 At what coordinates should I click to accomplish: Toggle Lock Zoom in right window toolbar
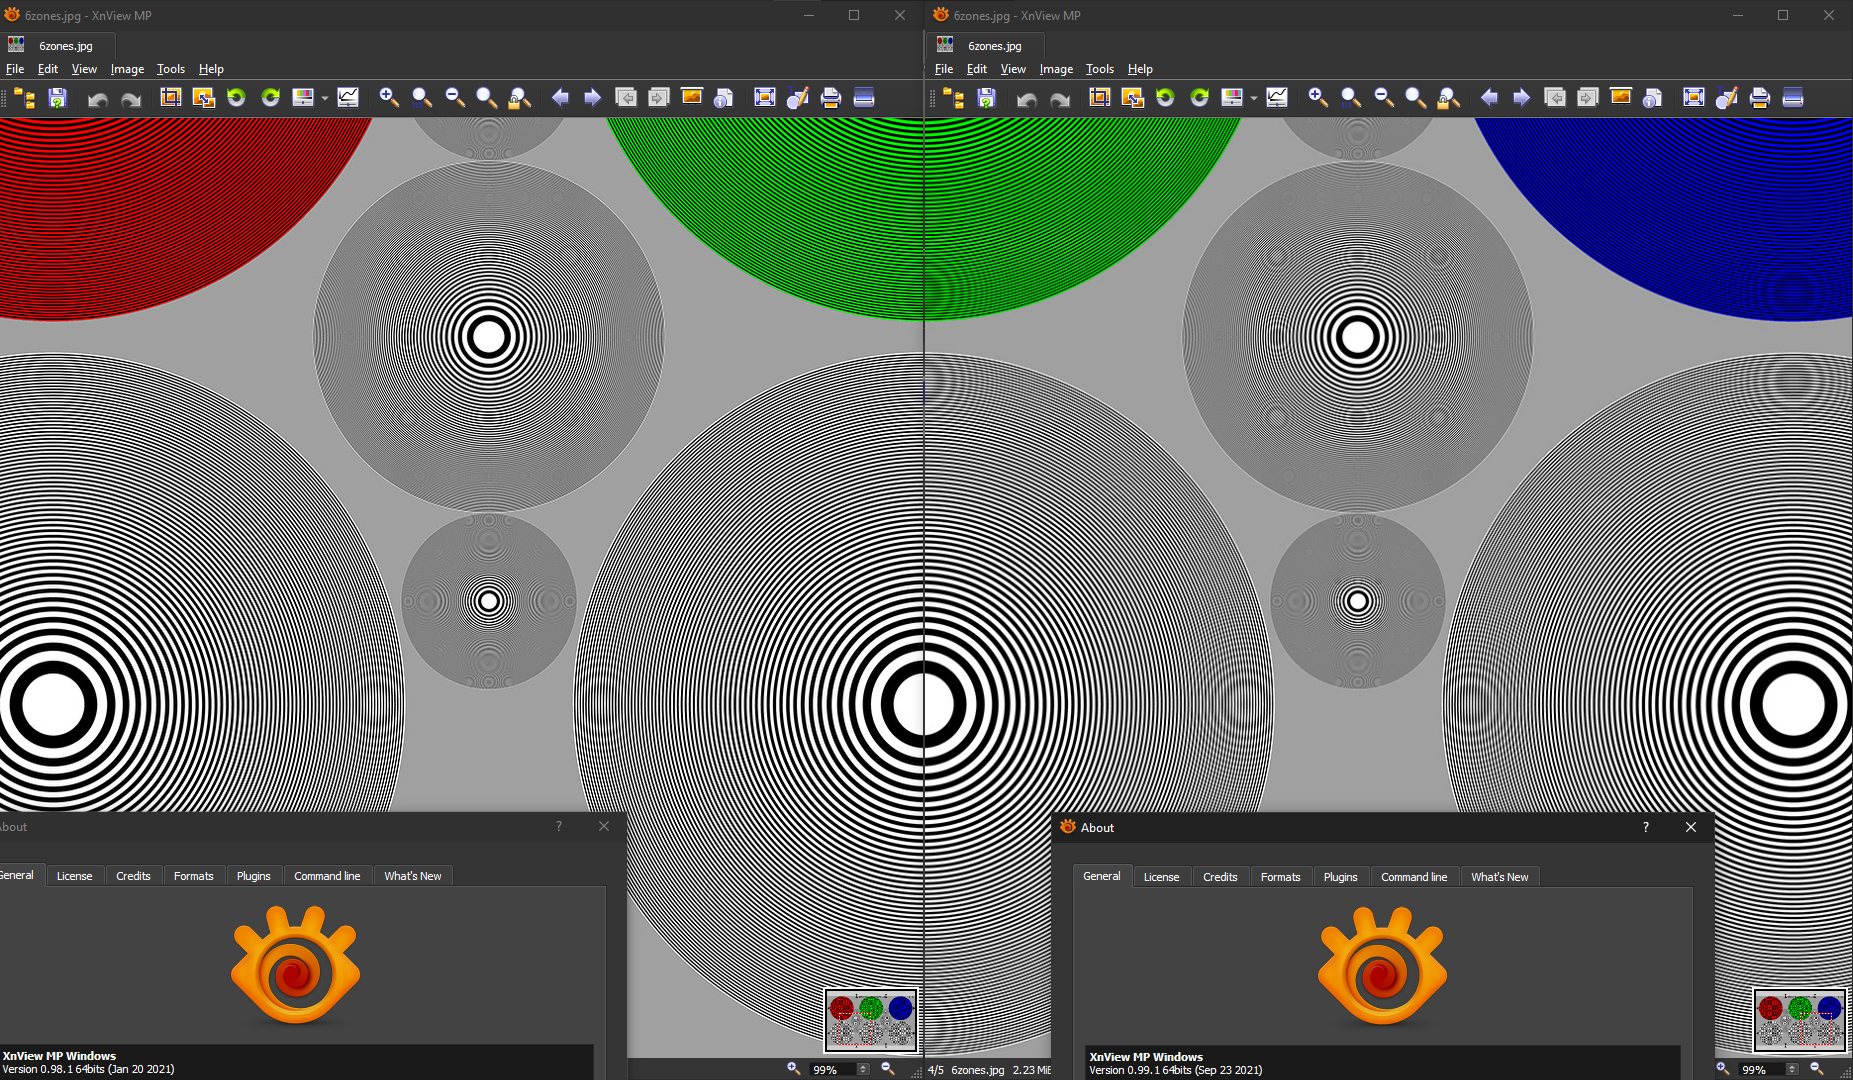pos(1448,97)
